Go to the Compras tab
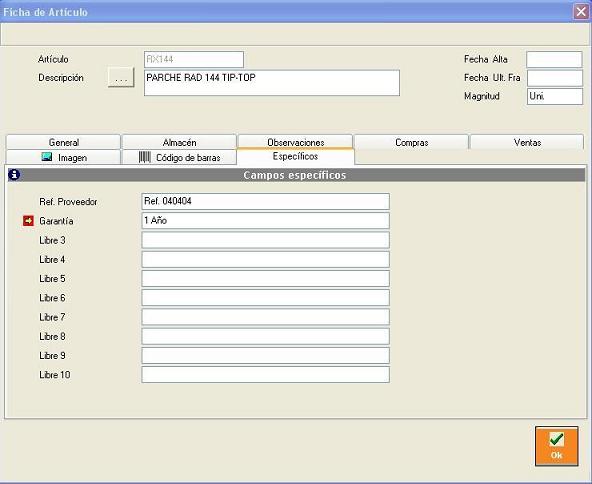 point(411,142)
